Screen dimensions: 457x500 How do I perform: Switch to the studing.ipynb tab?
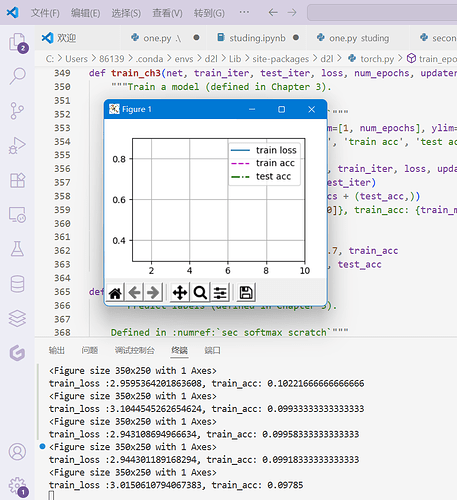pyautogui.click(x=257, y=38)
